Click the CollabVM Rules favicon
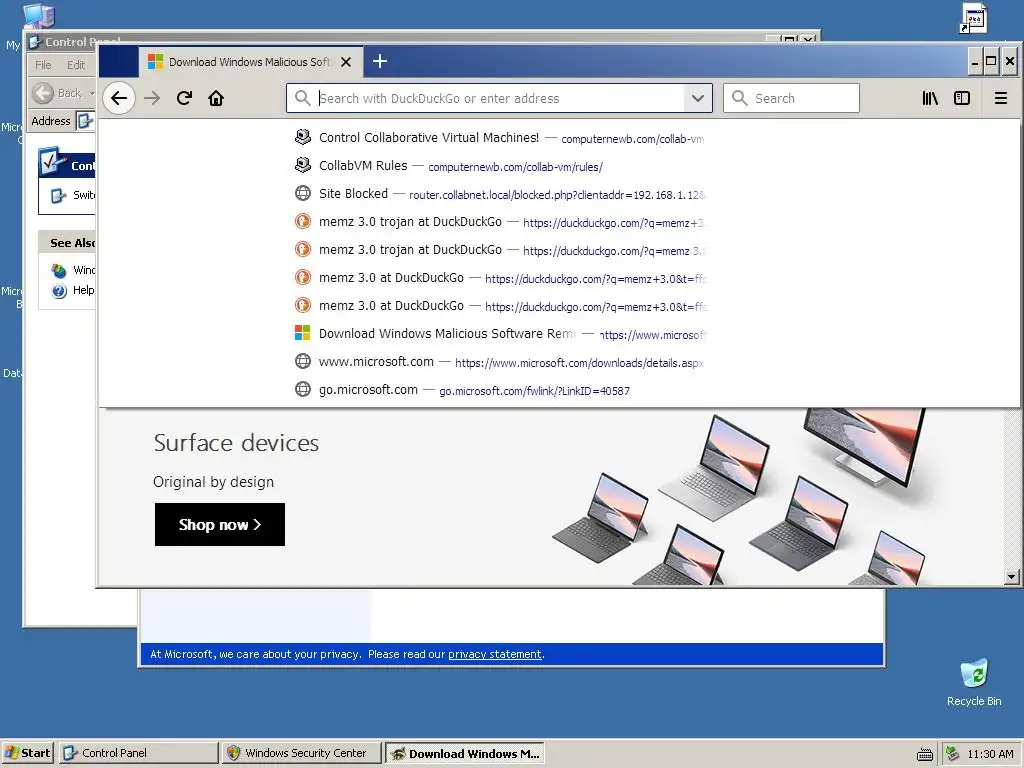Screen dimensions: 1024x768 click(302, 165)
